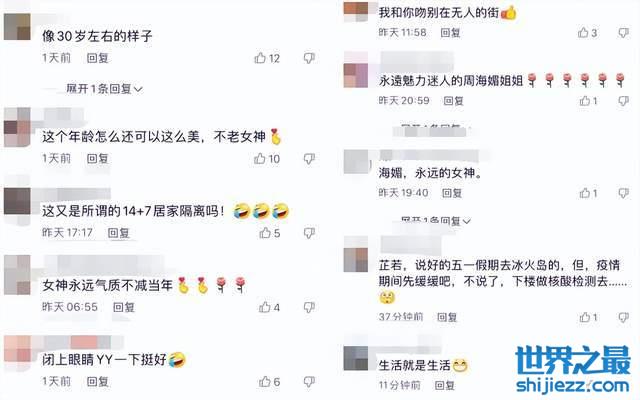Like the '14+7居家隔离' comment
640x400 pixels.
tap(270, 233)
